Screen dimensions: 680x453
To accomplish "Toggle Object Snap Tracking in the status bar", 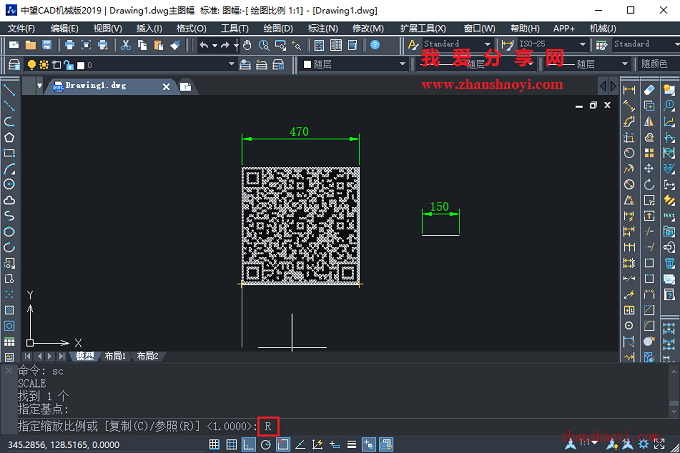I will [x=300, y=444].
